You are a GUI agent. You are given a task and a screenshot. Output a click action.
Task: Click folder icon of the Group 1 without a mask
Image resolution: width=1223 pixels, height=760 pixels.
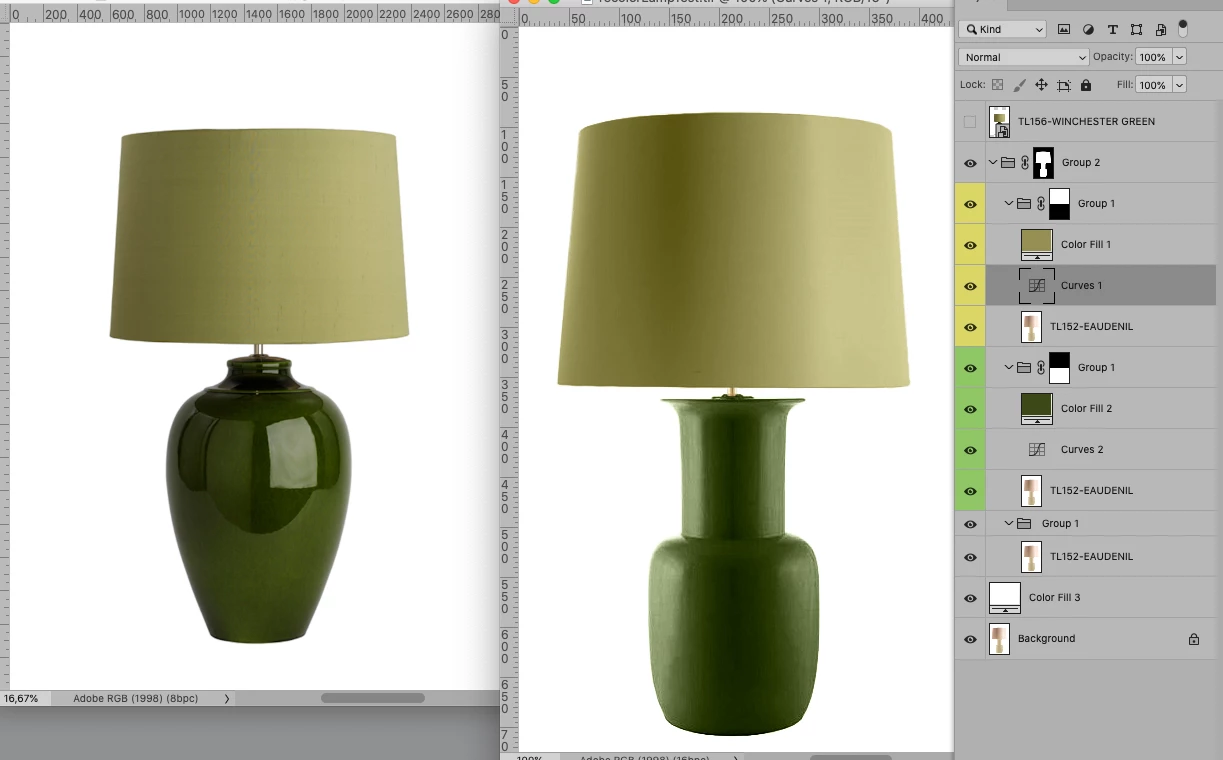pos(1024,523)
